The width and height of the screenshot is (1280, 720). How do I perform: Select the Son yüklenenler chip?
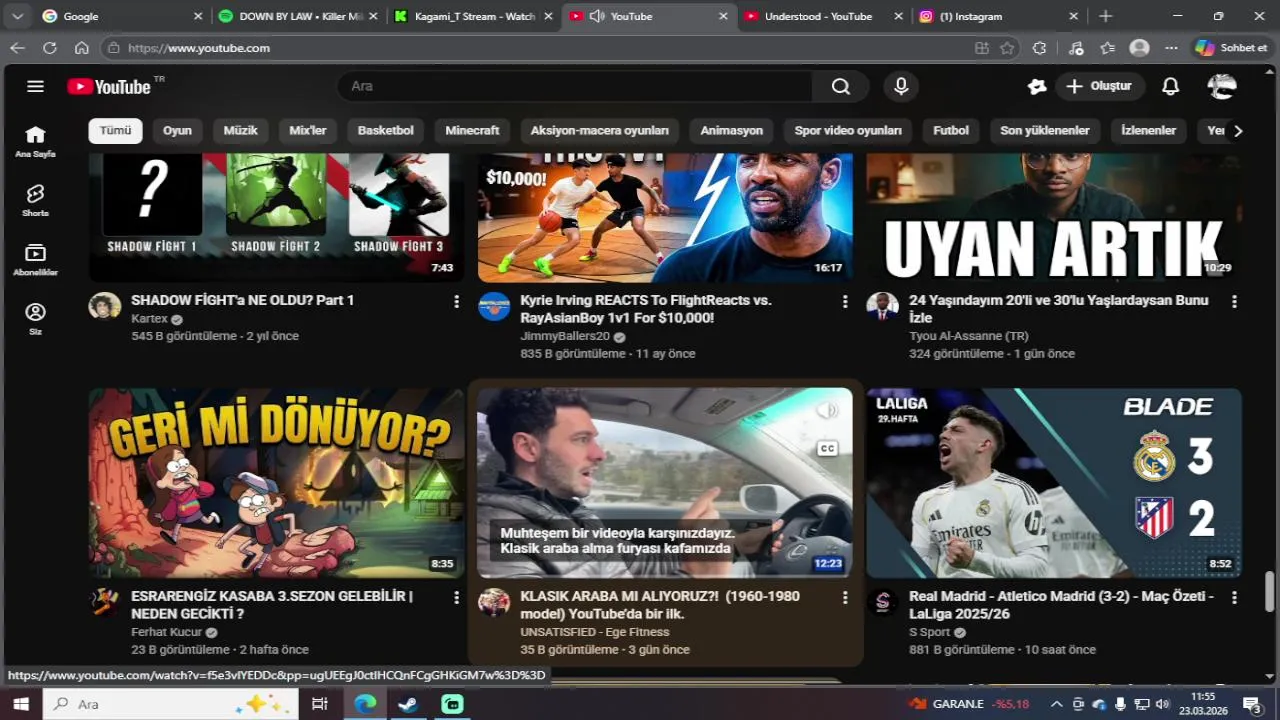(1045, 131)
